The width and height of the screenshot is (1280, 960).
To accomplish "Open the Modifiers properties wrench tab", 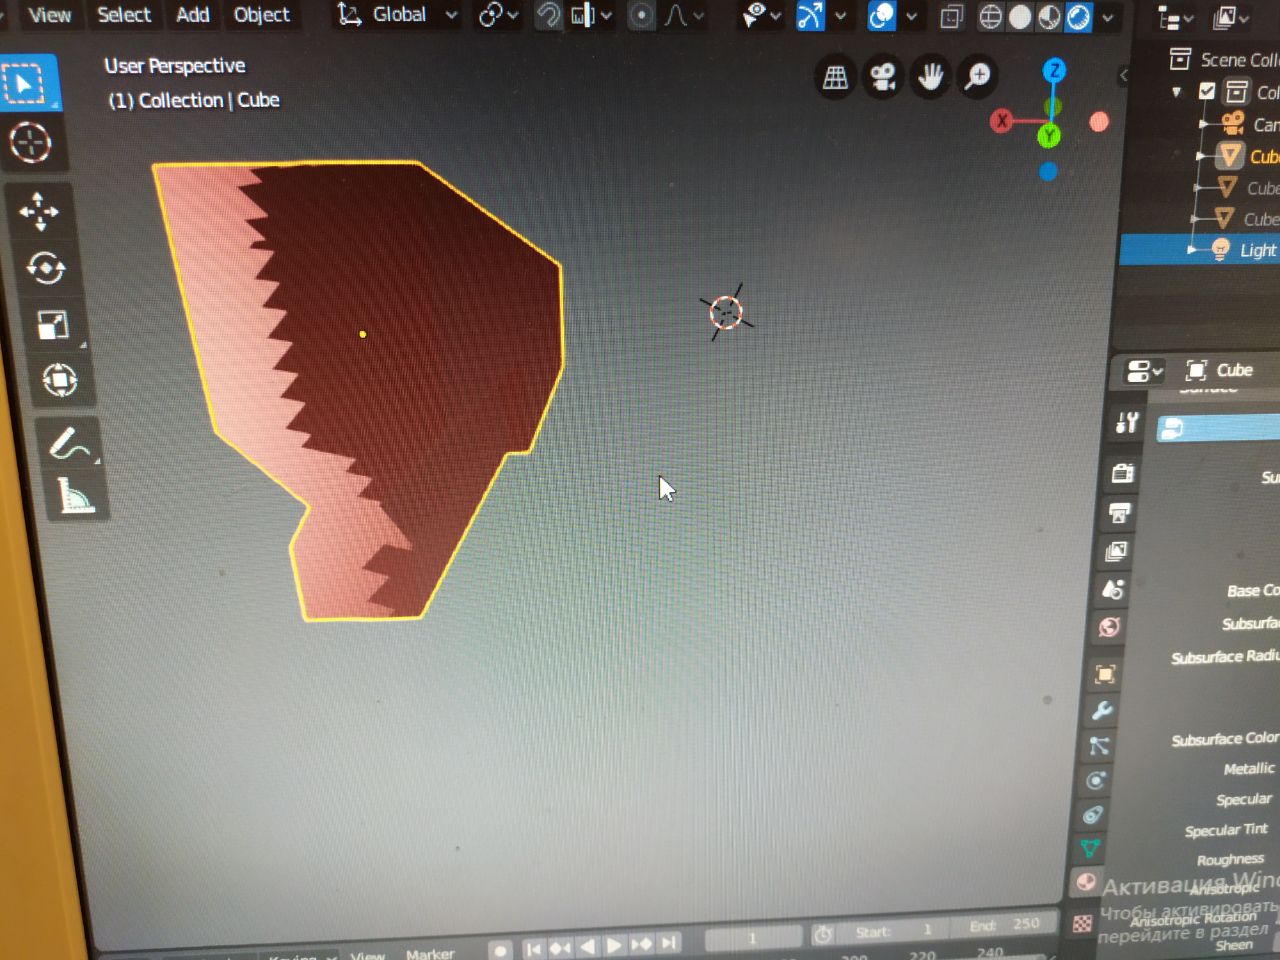I will 1102,710.
